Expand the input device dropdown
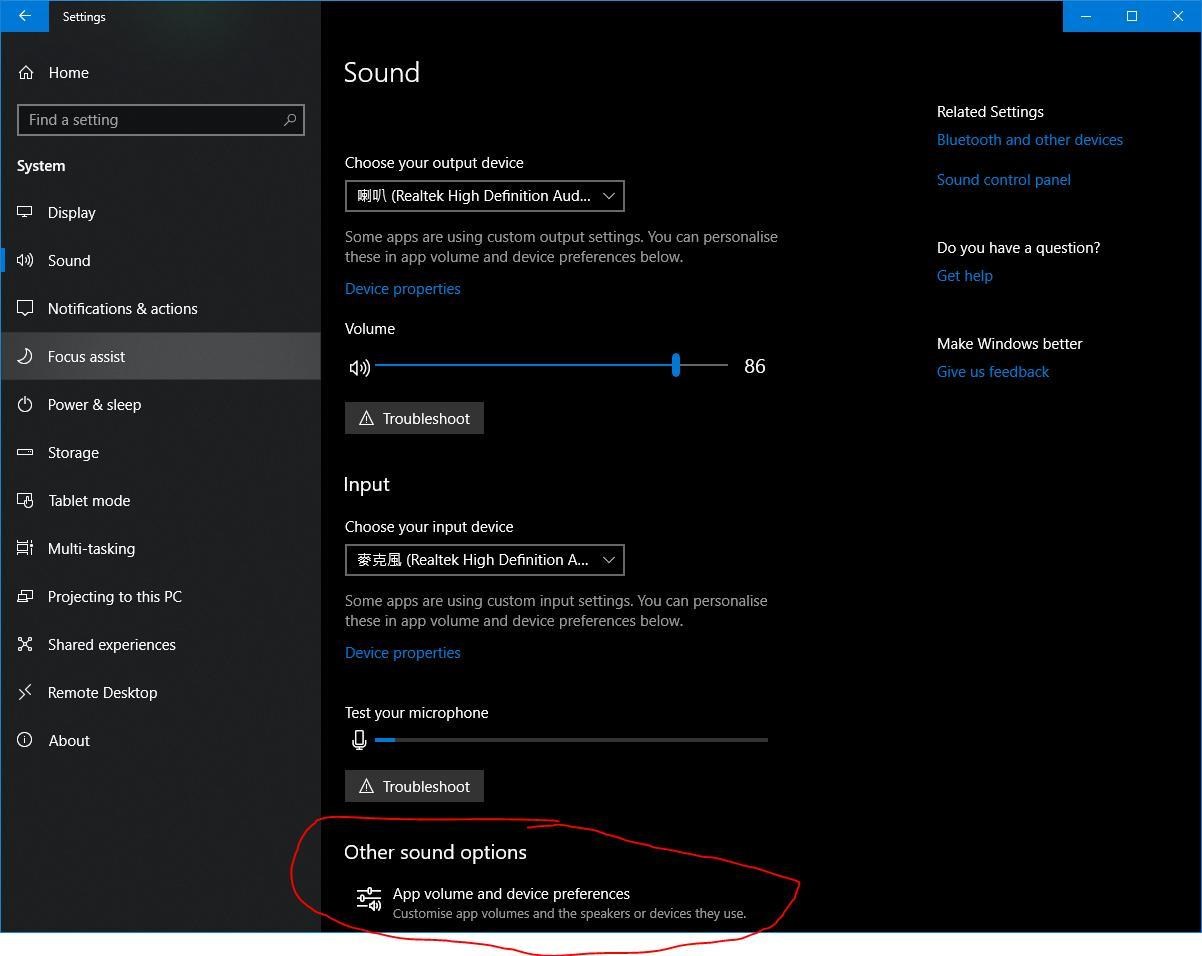 [485, 560]
